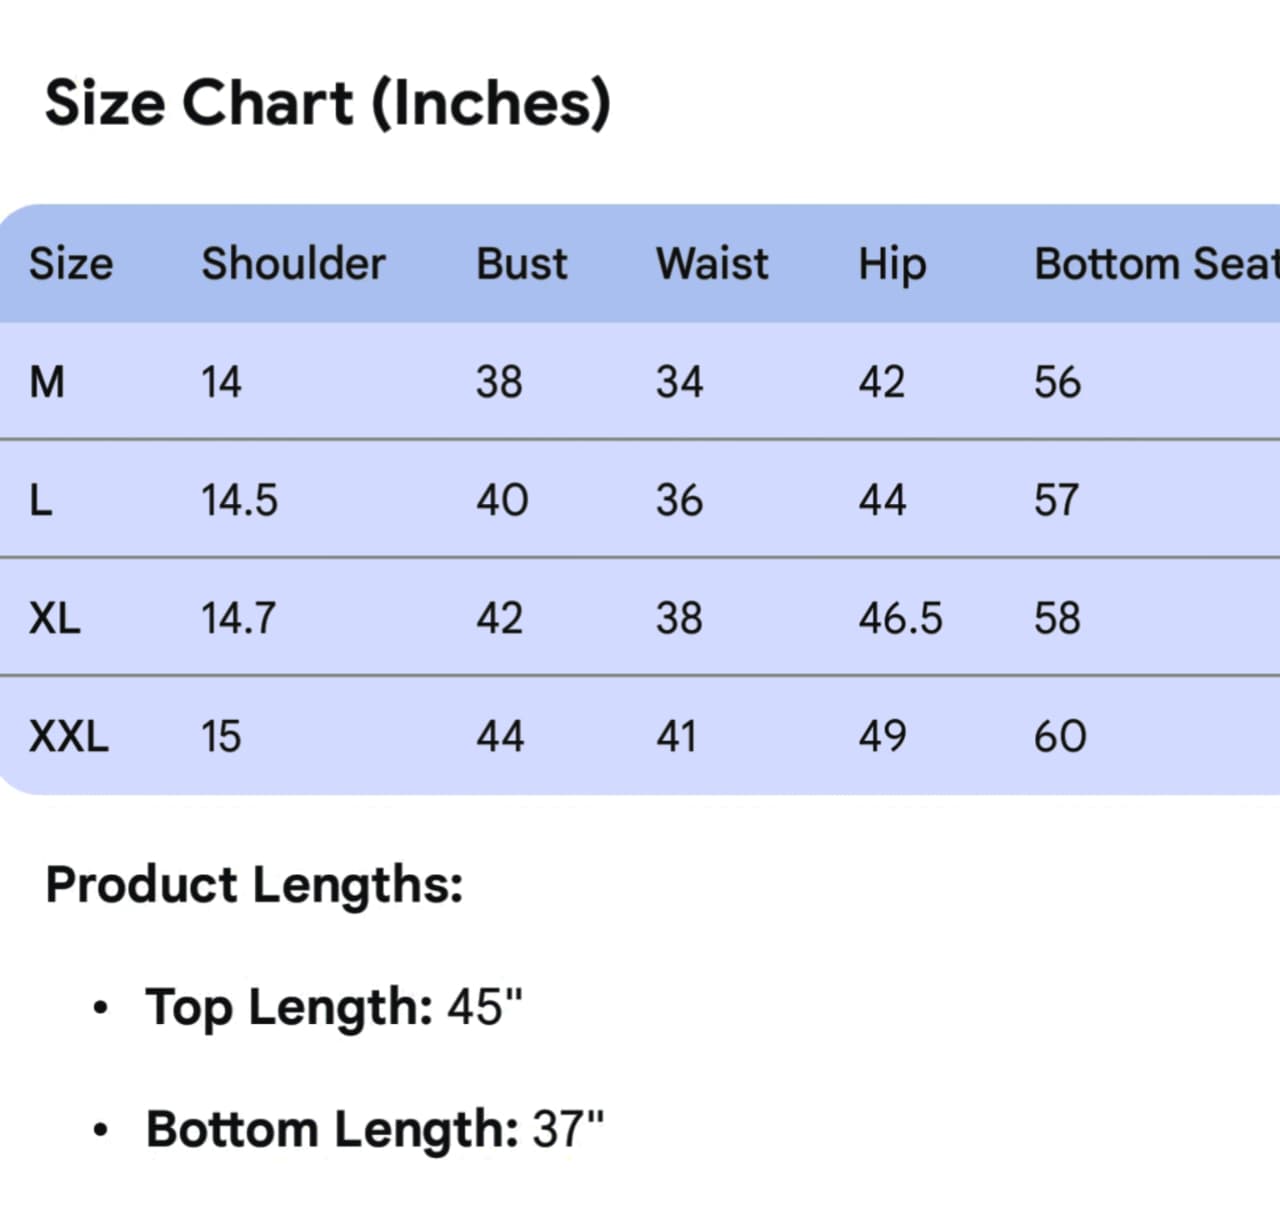Select the M size row label
Screen dimensions: 1280x1209
47,382
